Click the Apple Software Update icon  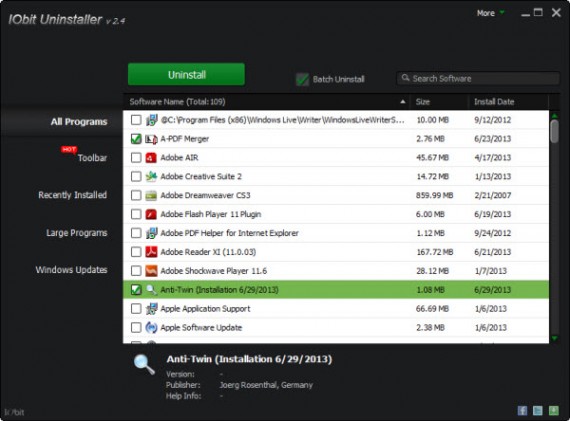pyautogui.click(x=151, y=328)
